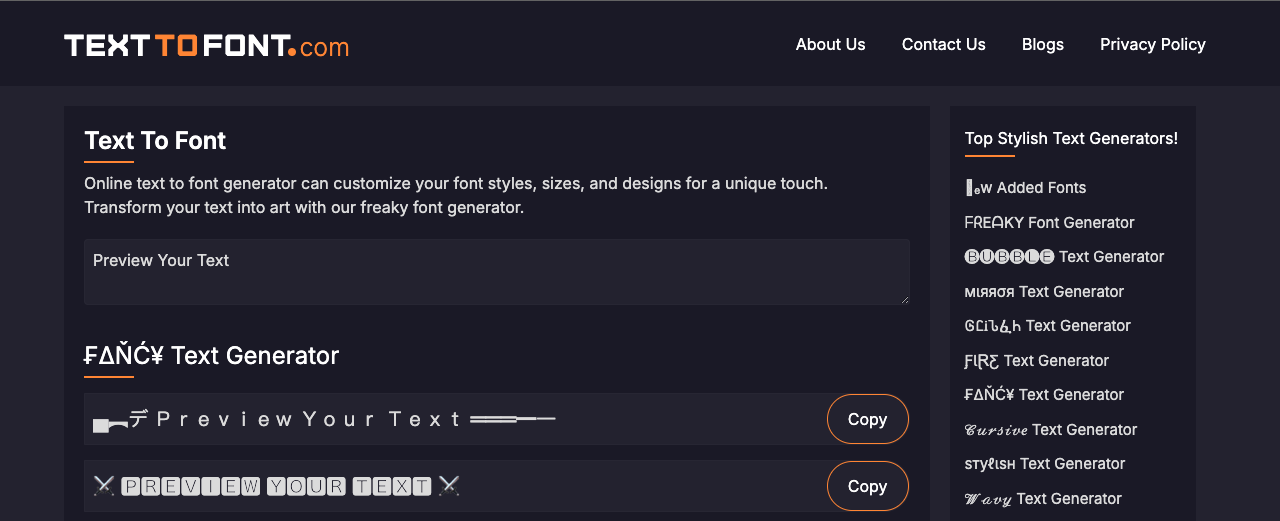1280x521 pixels.
Task: Open the Cursive Text Generator link
Action: [x=1050, y=430]
